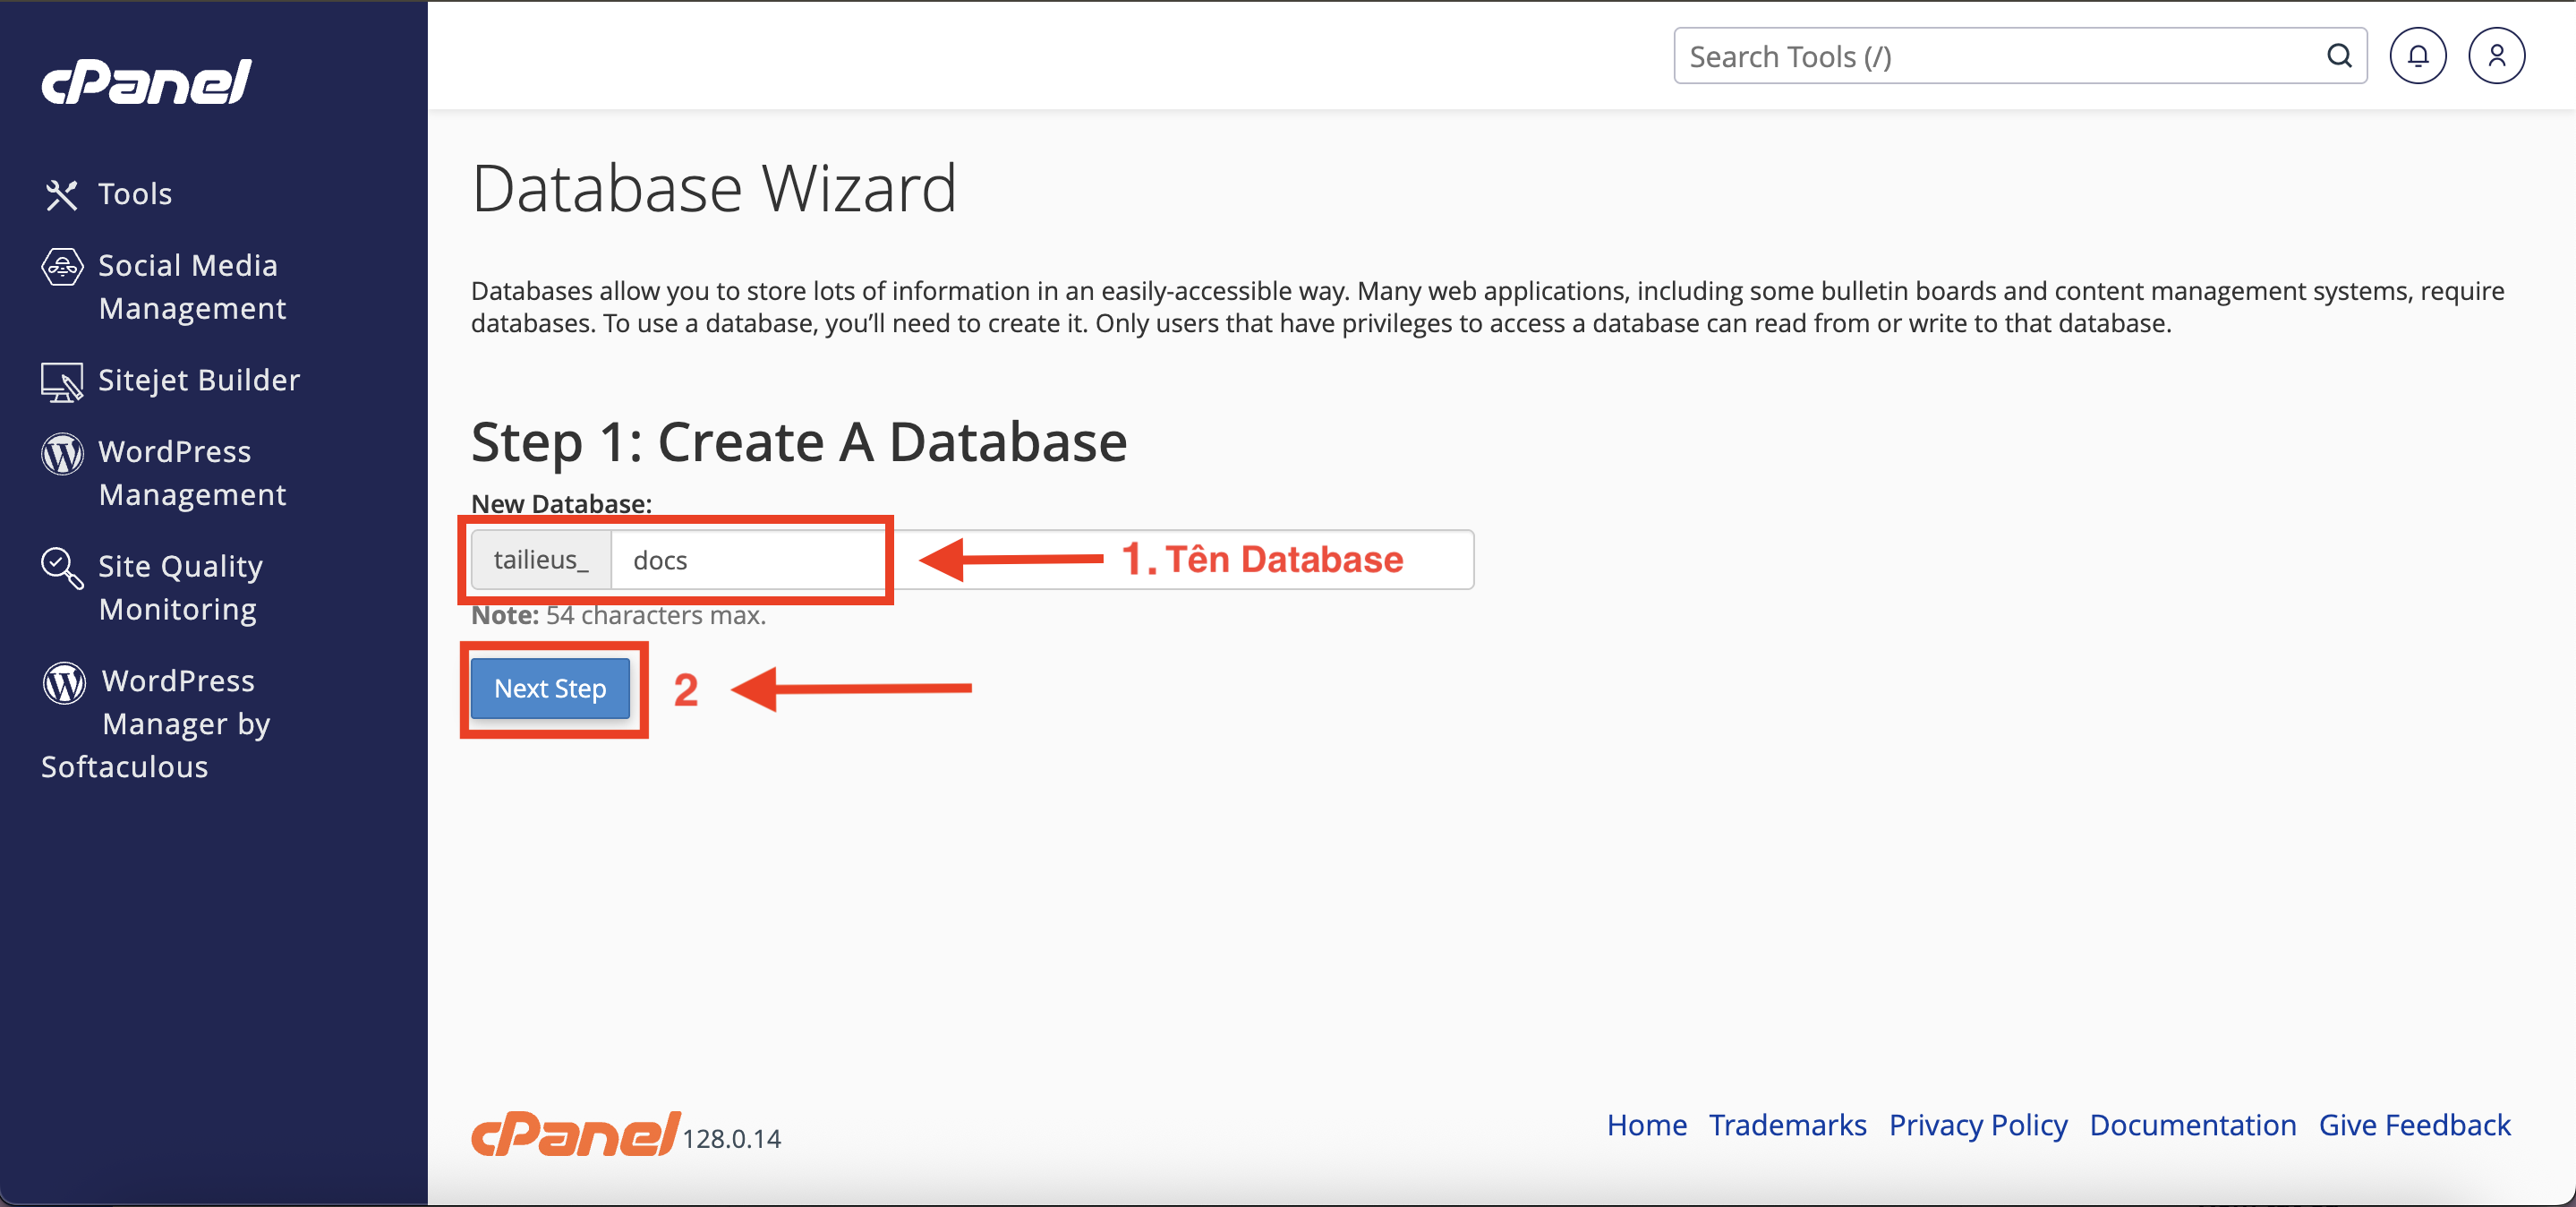This screenshot has width=2576, height=1207.
Task: Click the Site Quality Monitoring magnifier icon
Action: [61, 568]
